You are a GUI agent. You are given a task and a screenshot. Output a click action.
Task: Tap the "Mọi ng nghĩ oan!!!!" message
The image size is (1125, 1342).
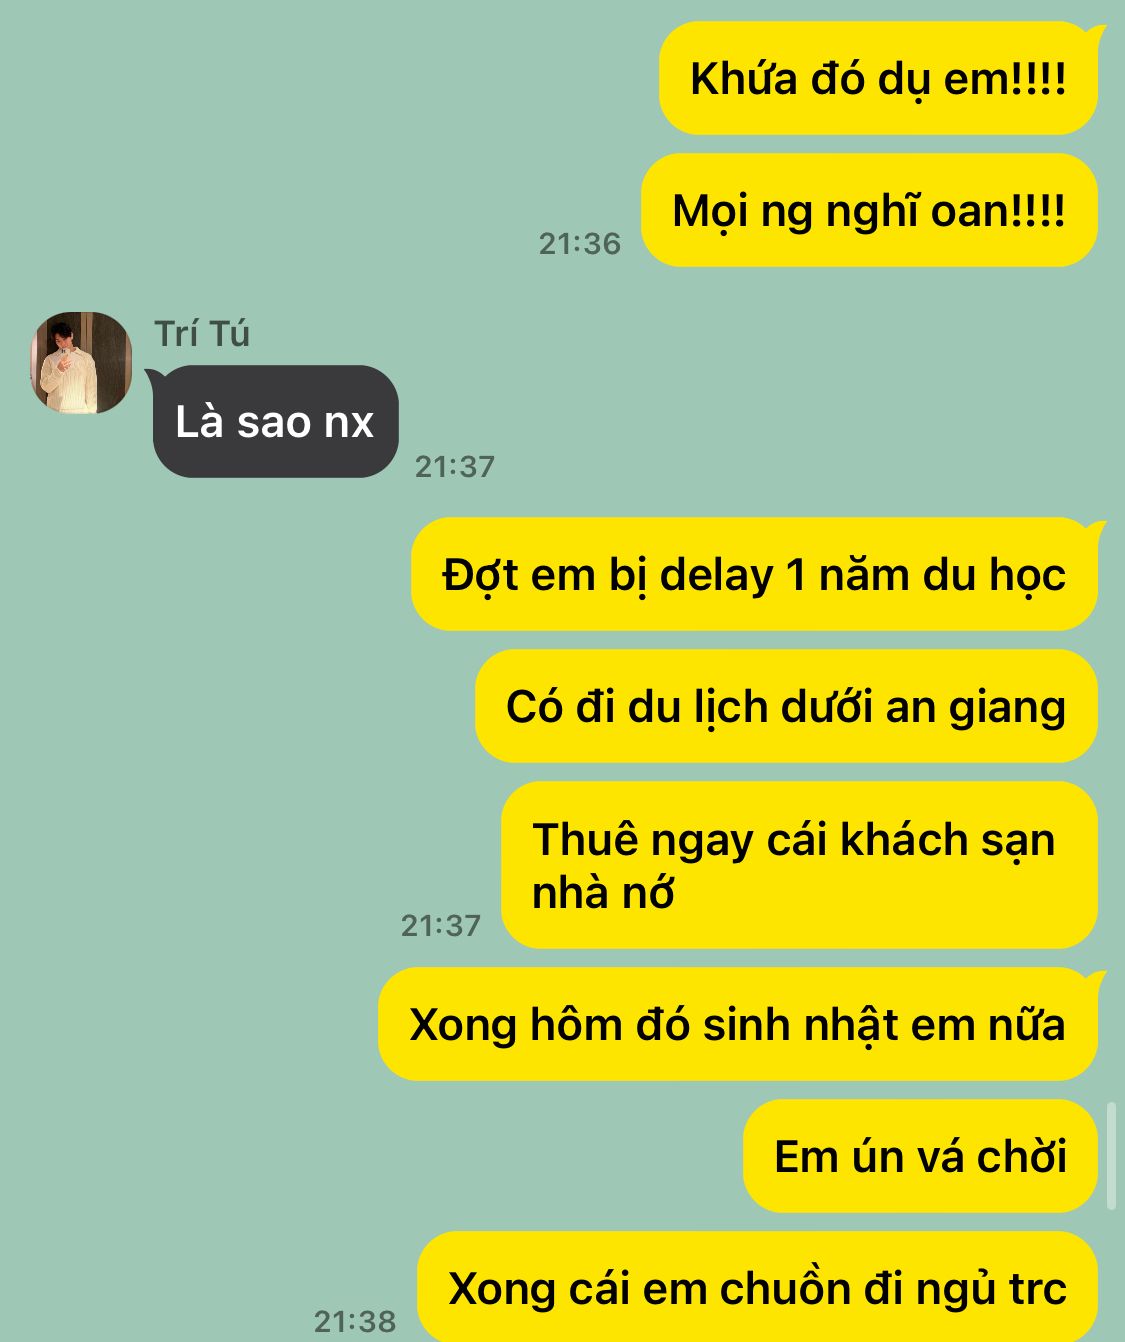(x=868, y=211)
